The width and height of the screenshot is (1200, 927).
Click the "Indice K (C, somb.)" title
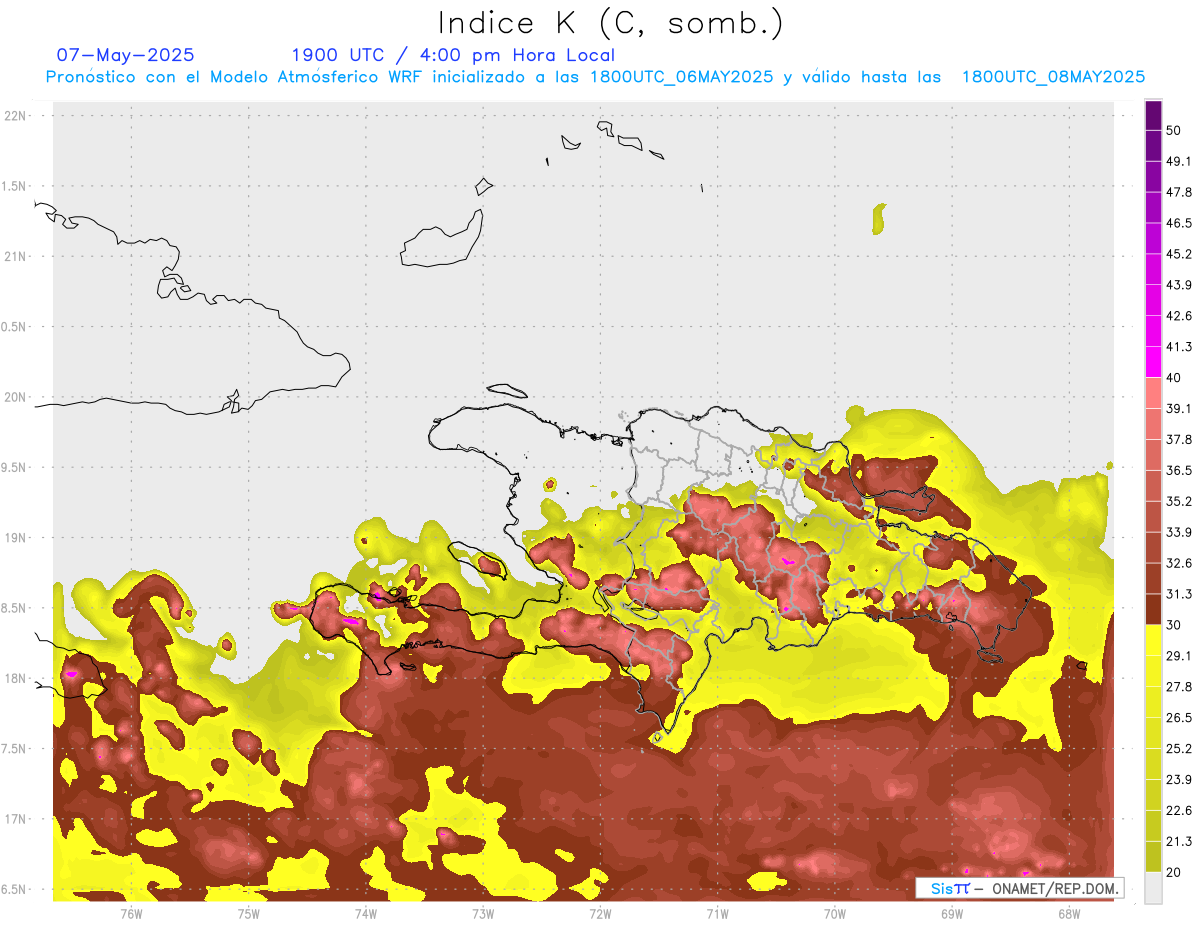point(610,23)
